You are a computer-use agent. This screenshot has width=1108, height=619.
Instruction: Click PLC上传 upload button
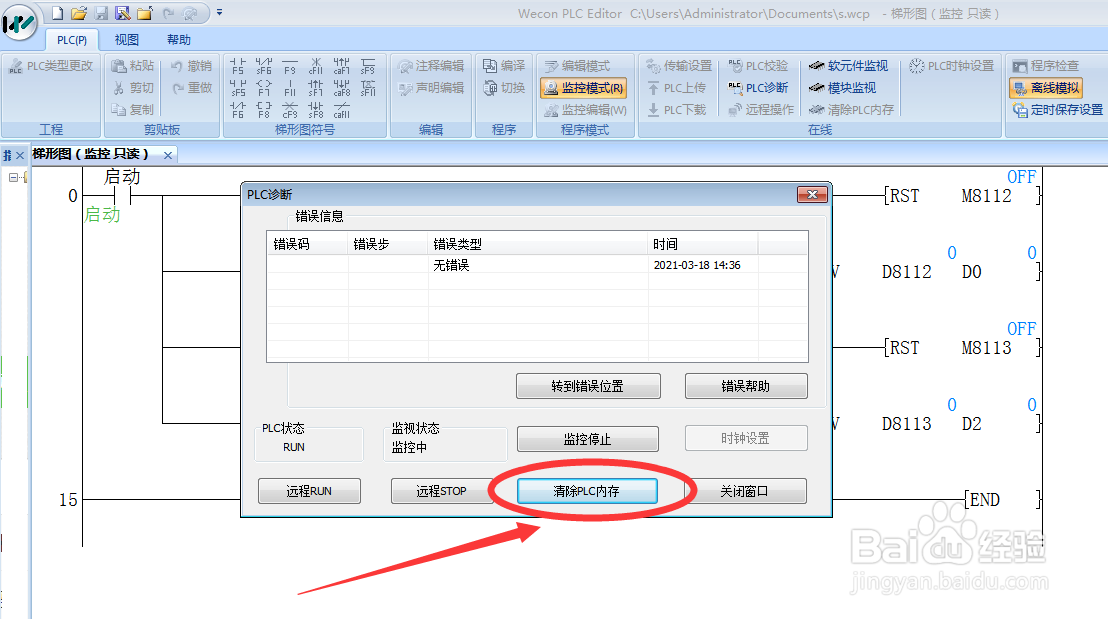pyautogui.click(x=676, y=88)
